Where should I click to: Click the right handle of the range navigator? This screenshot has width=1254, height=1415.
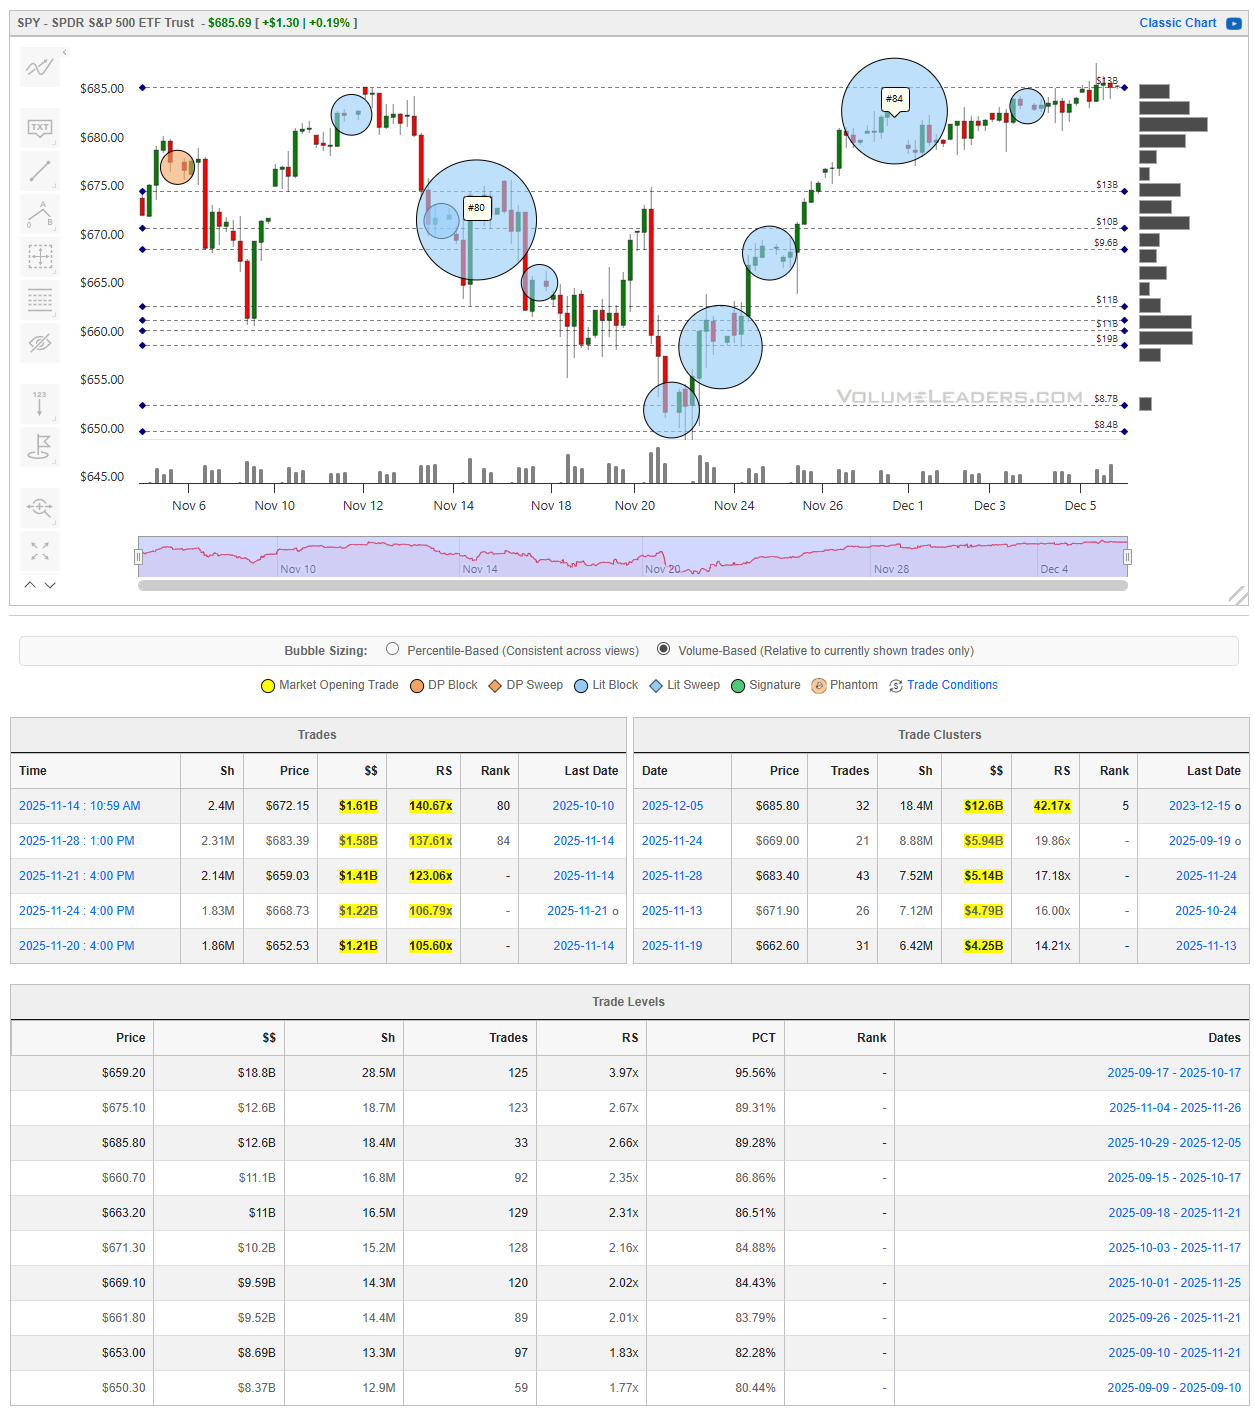coord(1127,557)
